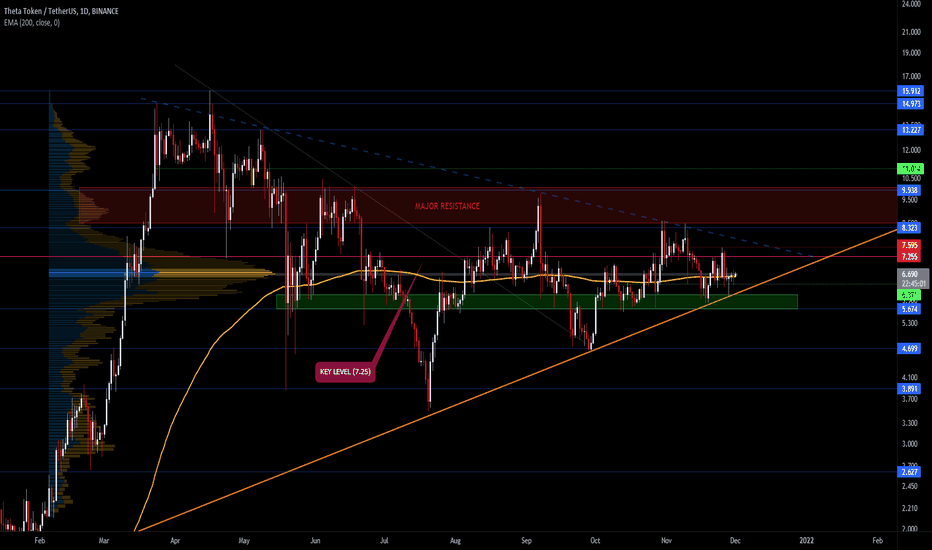Click the 5.674 blue price label

[x=909, y=309]
